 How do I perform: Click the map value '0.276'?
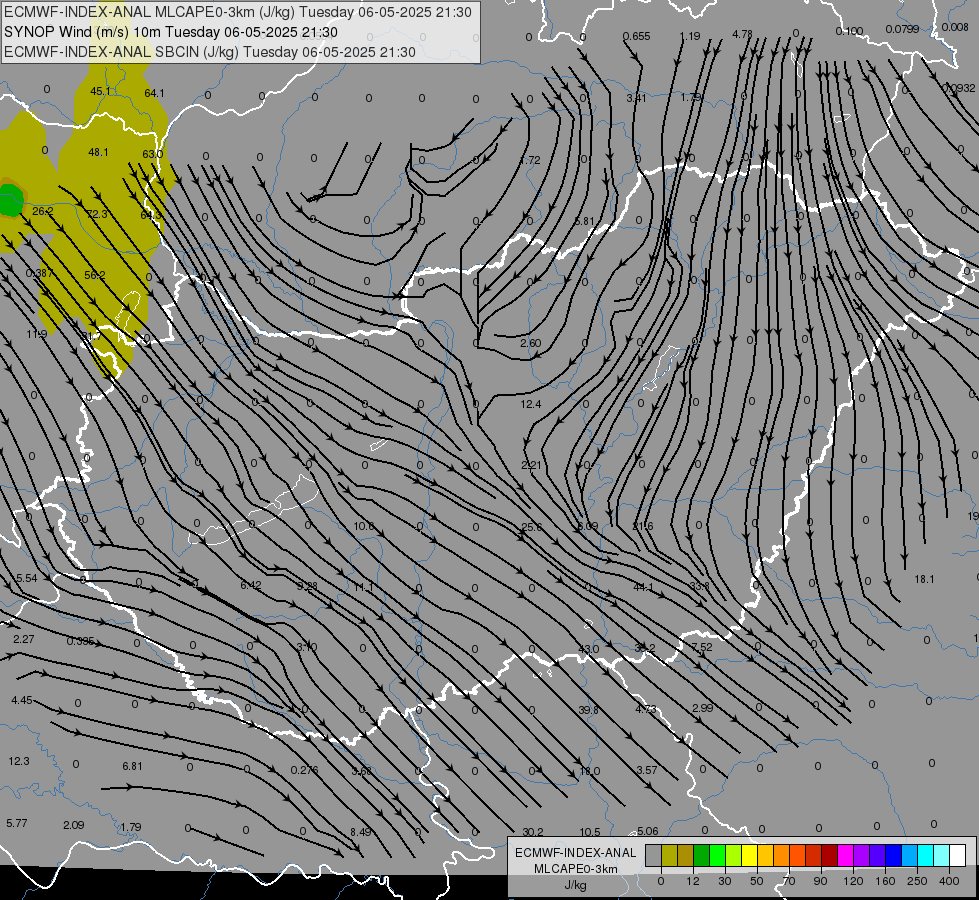(305, 770)
